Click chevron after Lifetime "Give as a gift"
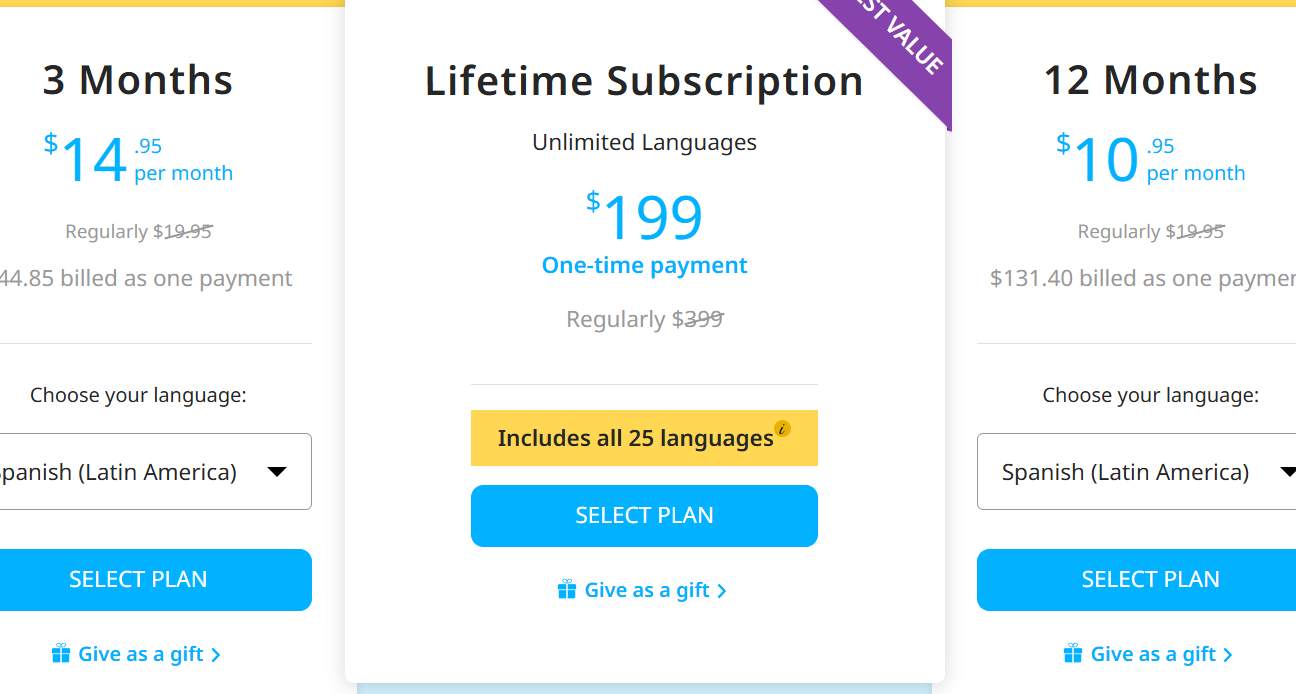1296x694 pixels. [x=722, y=591]
